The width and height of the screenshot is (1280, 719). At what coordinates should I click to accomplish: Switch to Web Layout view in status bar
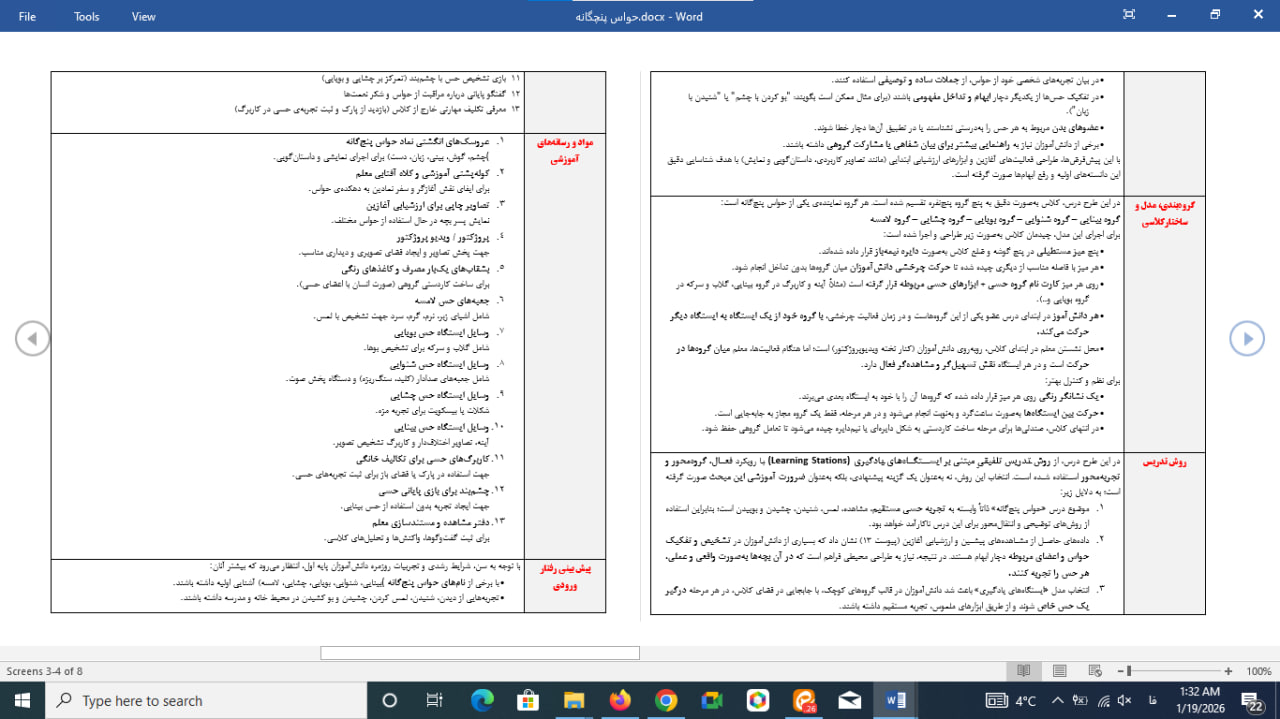tap(1096, 671)
